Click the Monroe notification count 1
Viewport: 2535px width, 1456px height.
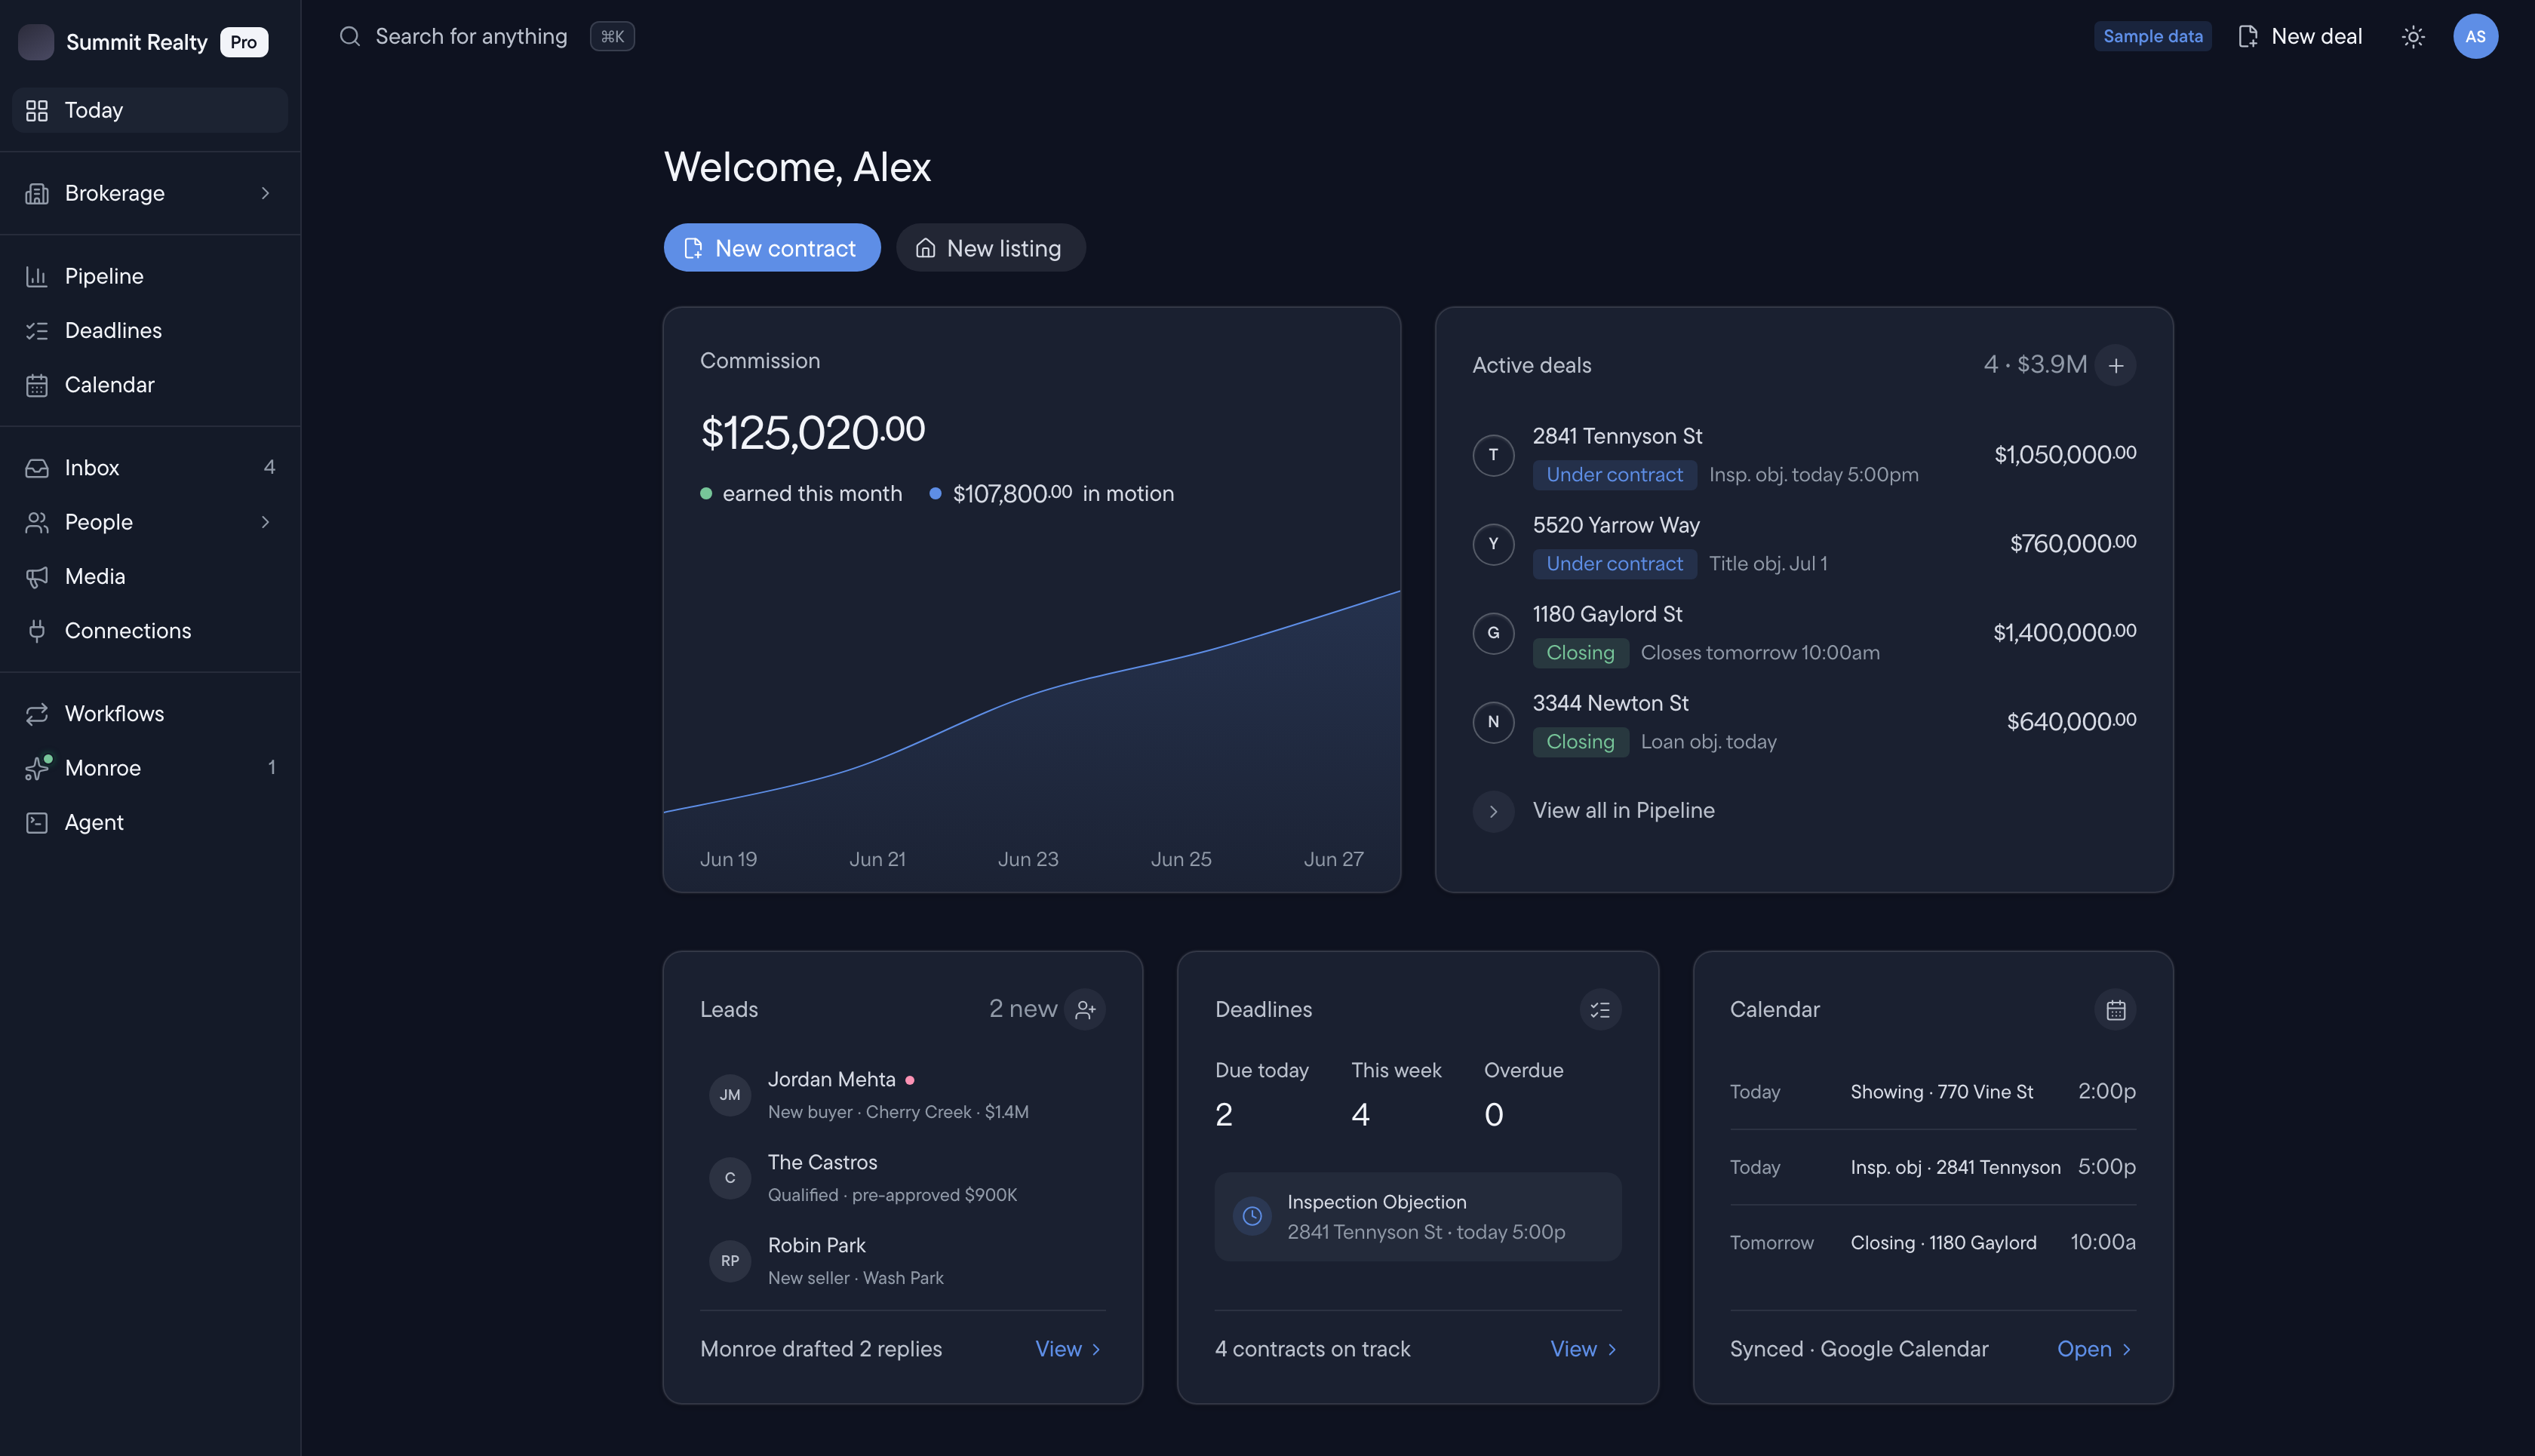271,767
